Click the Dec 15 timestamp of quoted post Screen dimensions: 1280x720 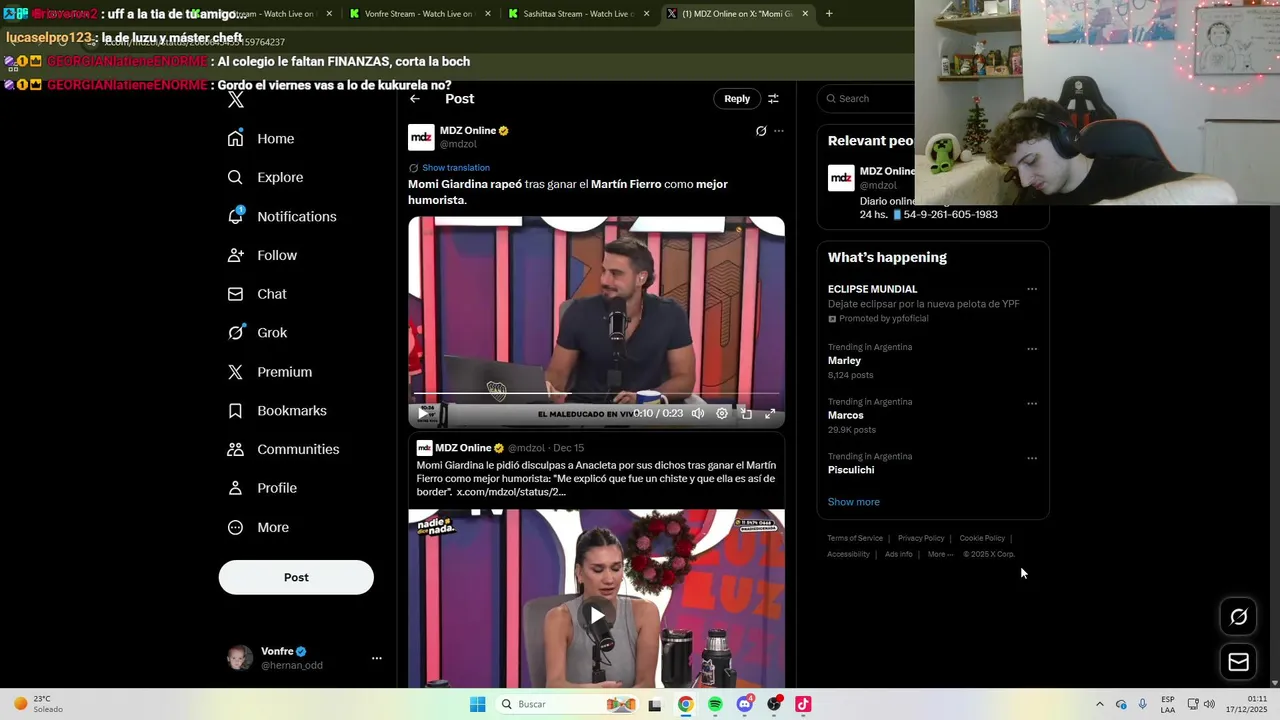pos(568,448)
